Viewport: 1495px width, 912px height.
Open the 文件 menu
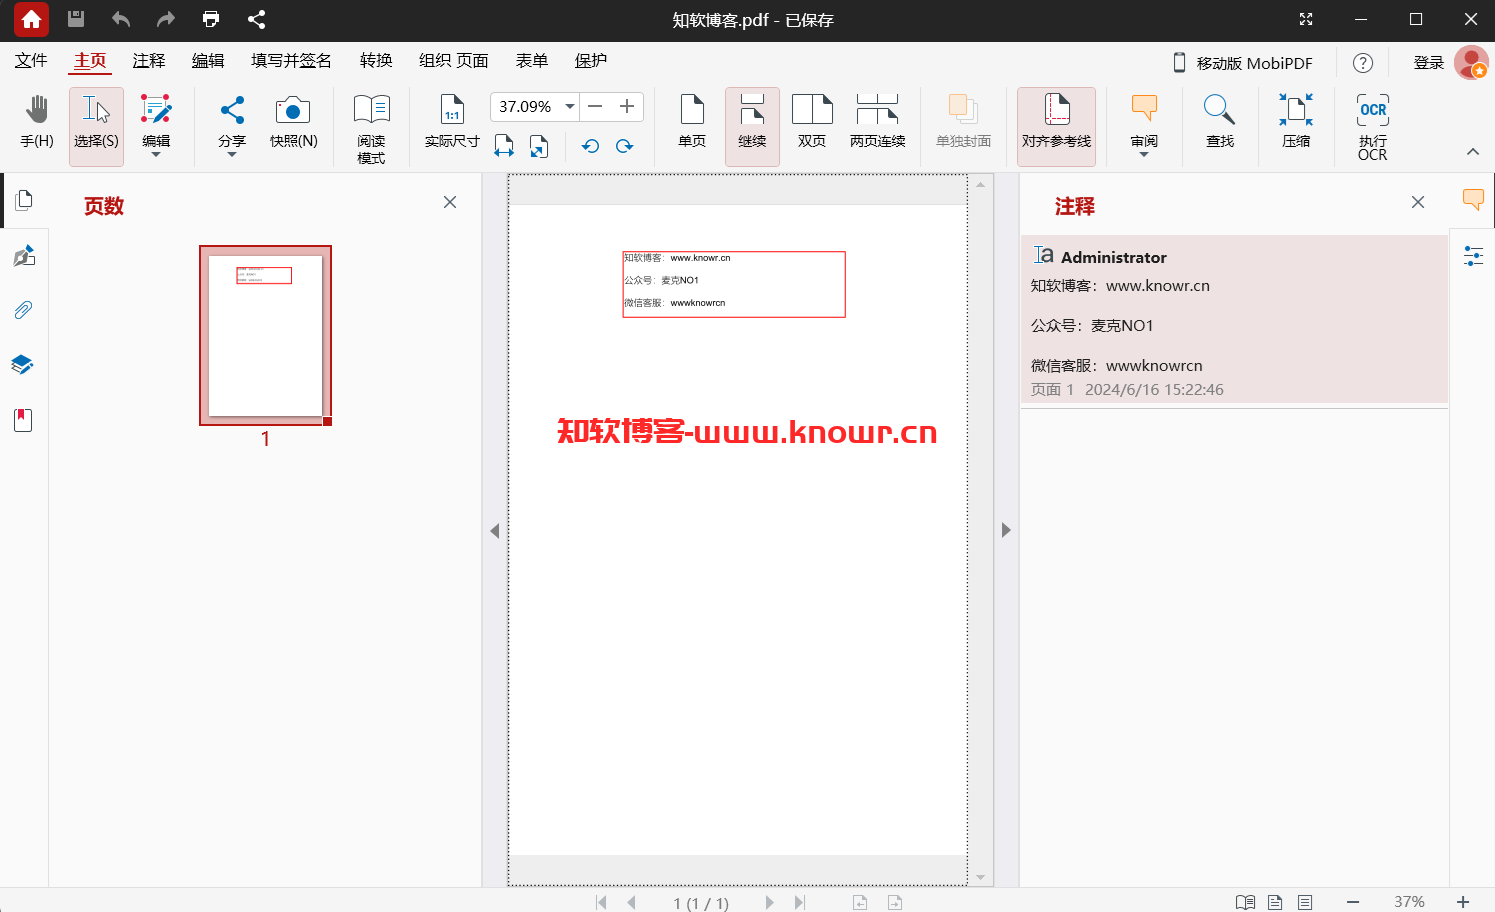(x=31, y=61)
